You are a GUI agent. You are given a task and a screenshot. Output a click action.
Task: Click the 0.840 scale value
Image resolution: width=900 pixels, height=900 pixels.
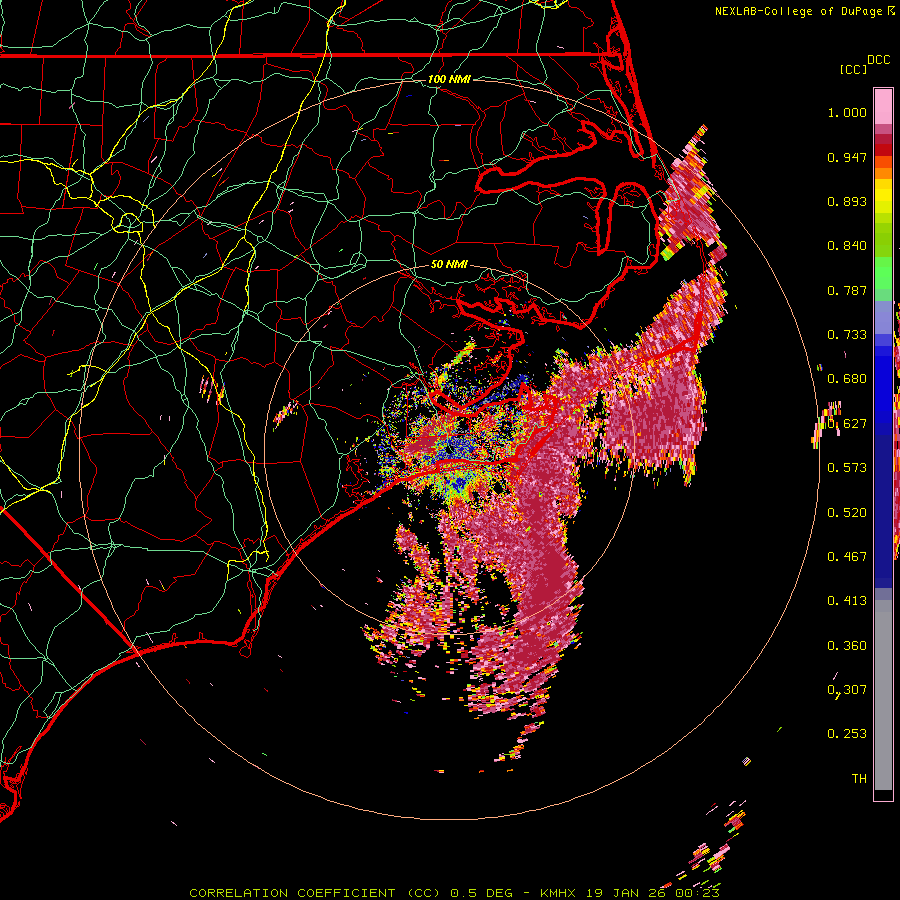point(847,246)
